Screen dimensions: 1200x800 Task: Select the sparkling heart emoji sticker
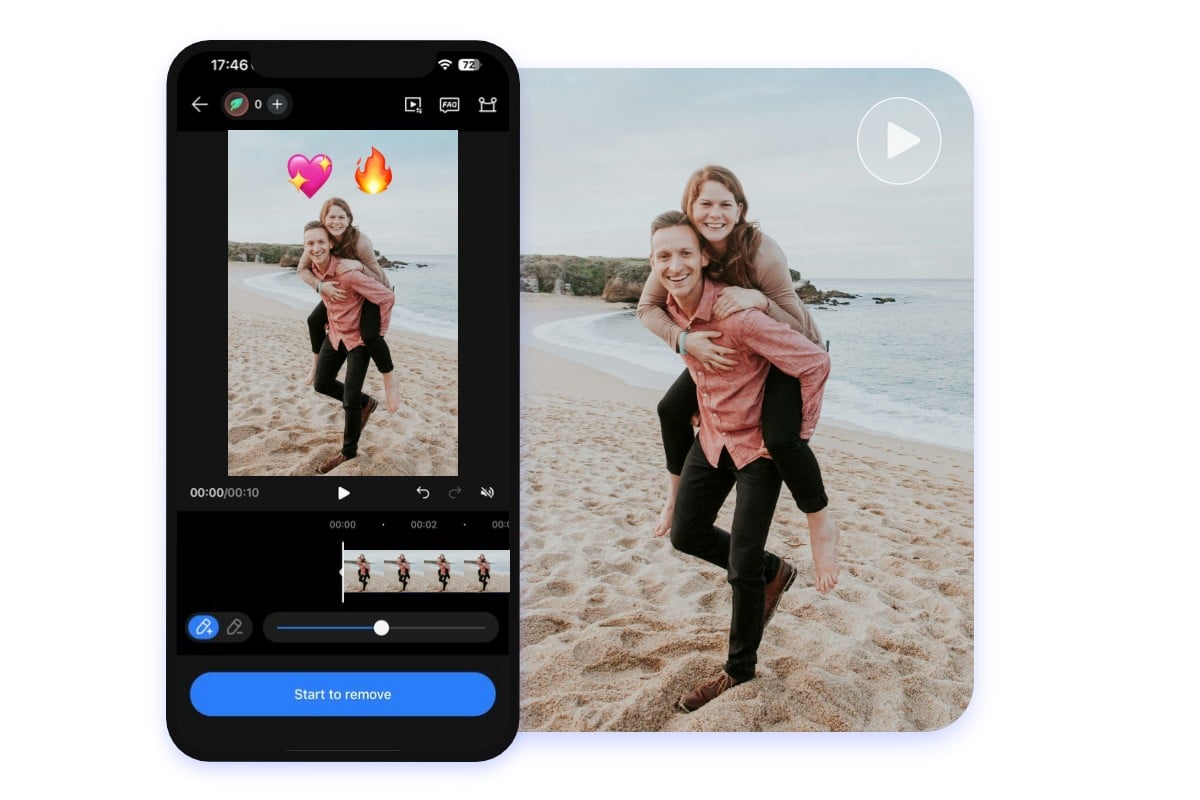point(310,172)
